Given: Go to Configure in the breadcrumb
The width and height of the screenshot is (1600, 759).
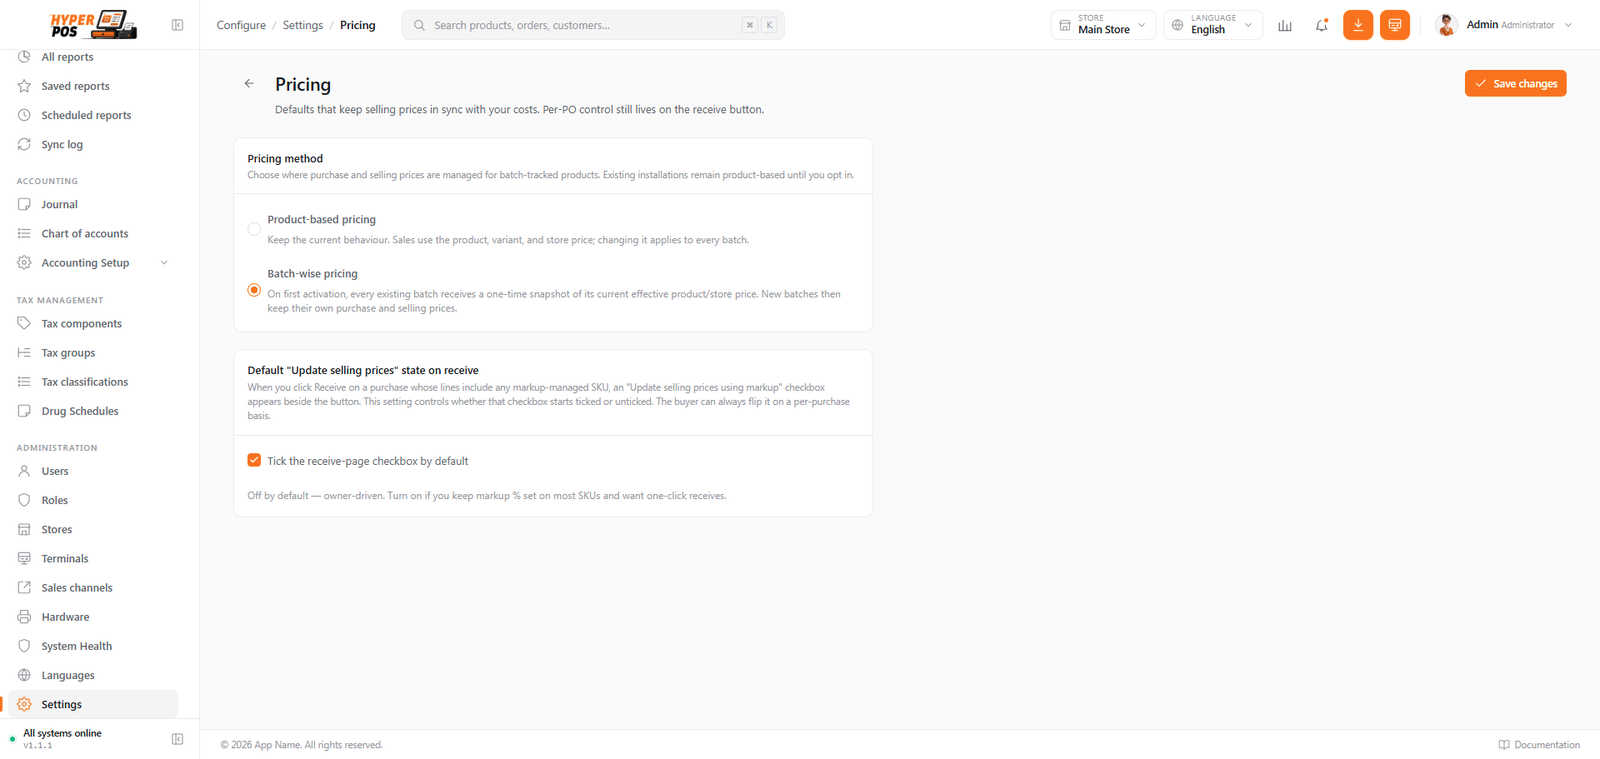Looking at the screenshot, I should coord(241,25).
